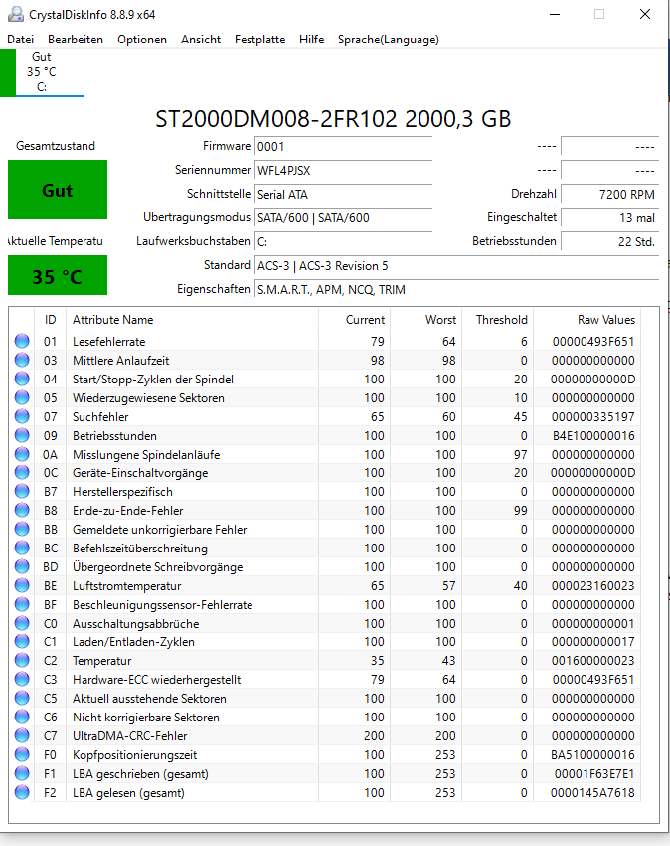
Task: Click the Übertragungsmodus field SATA/600
Action: coord(343,217)
